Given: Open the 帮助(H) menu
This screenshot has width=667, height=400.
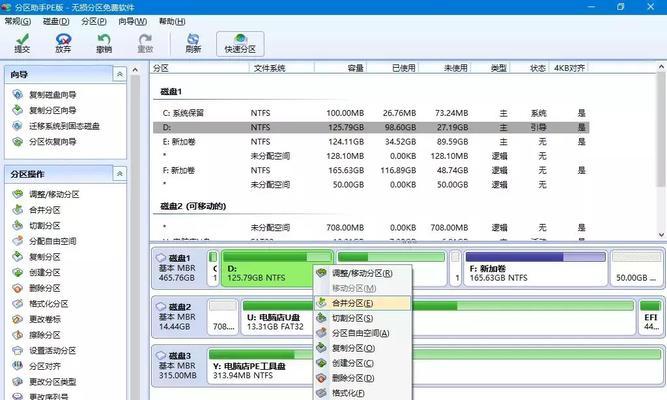Looking at the screenshot, I should (x=172, y=21).
